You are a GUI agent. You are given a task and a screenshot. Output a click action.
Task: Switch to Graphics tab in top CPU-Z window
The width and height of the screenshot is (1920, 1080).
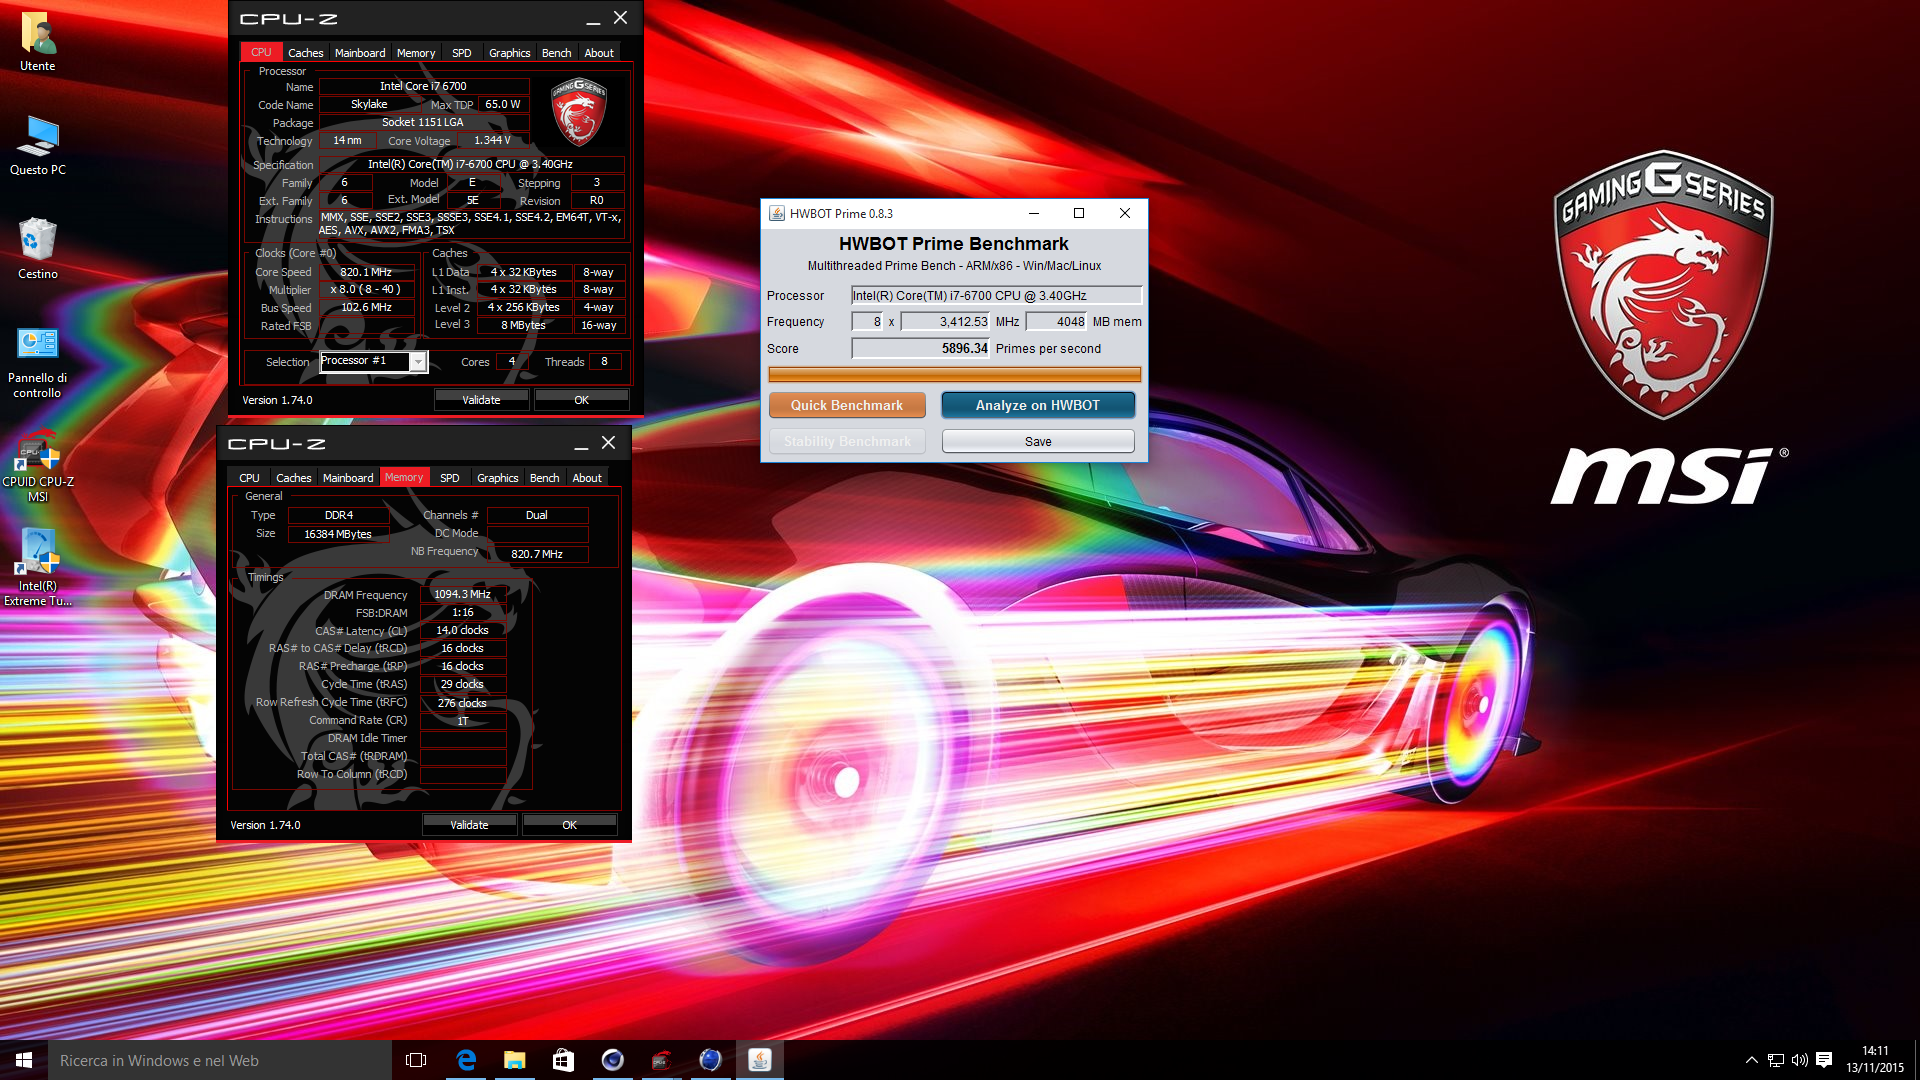click(509, 53)
